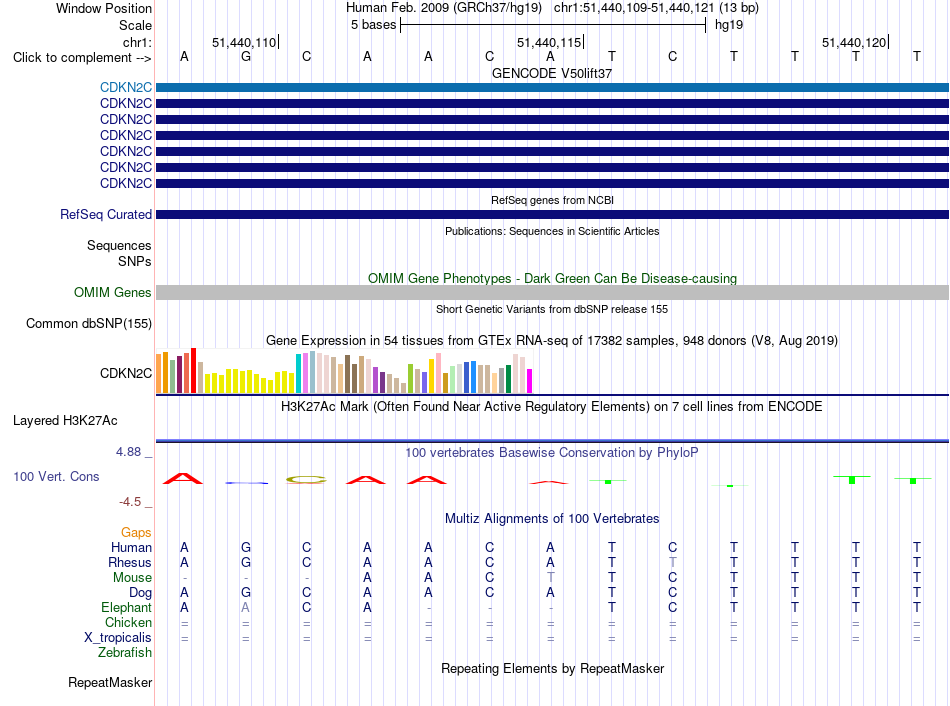Open 100 vertebrates Basewise Conservation title
This screenshot has width=950, height=706.
point(552,453)
